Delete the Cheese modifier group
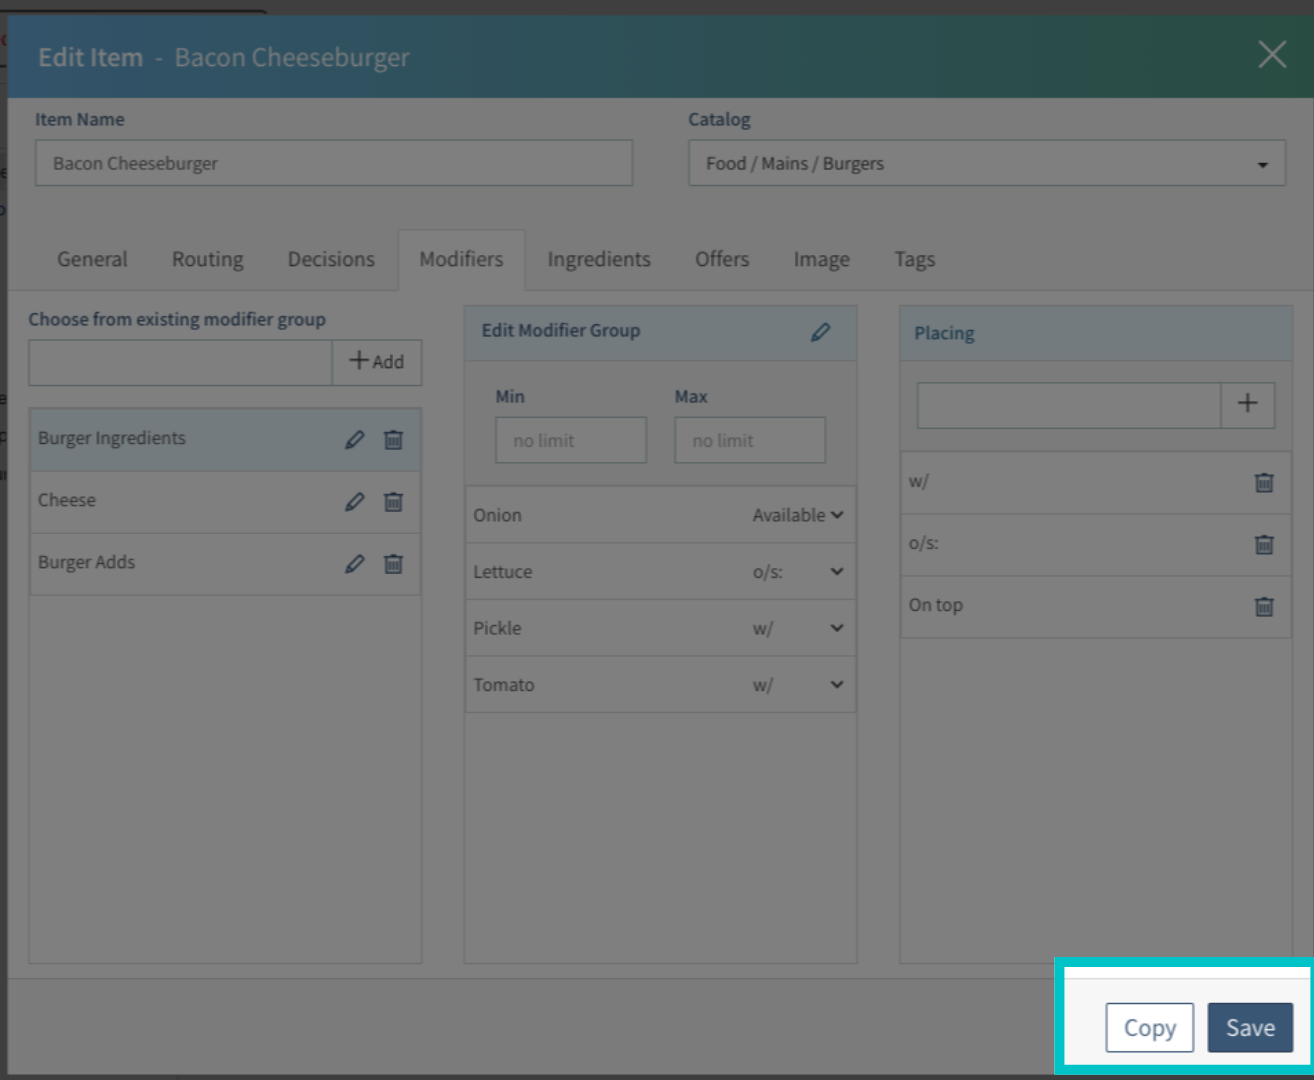The height and width of the screenshot is (1080, 1314). click(x=393, y=501)
